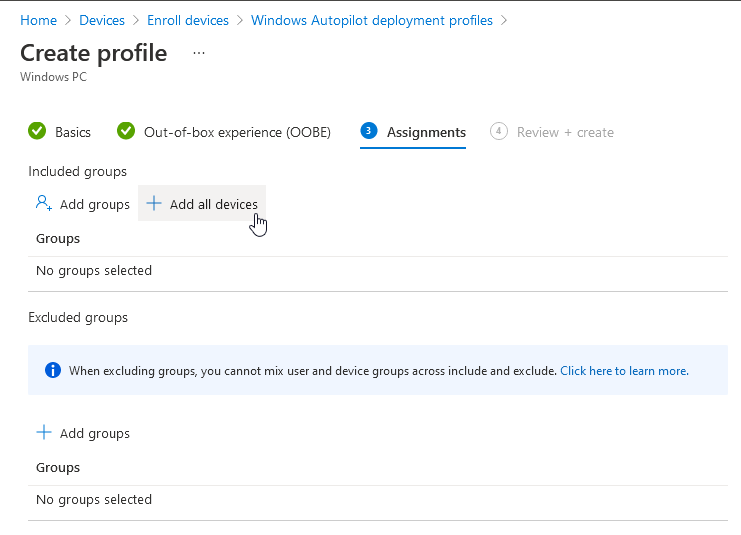This screenshot has height=535, width=741.
Task: Click Add all devices button text
Action: (213, 204)
